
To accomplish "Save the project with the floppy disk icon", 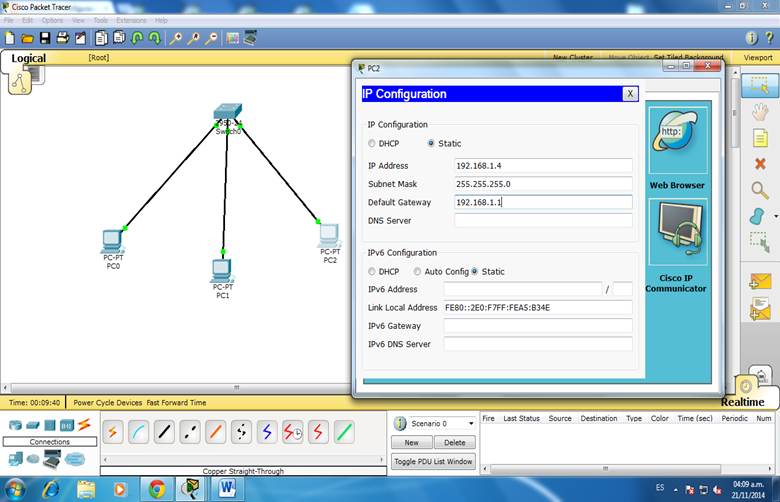I will [45, 38].
